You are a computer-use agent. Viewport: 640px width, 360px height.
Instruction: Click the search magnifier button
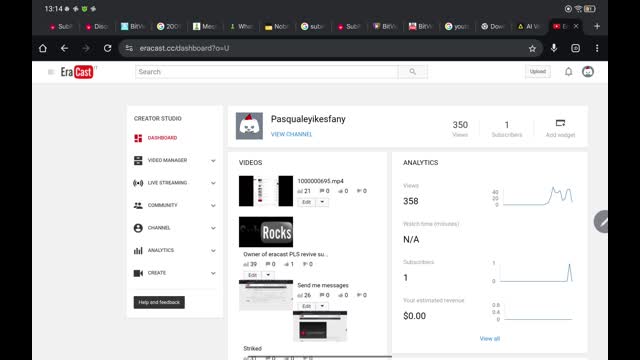coord(413,72)
